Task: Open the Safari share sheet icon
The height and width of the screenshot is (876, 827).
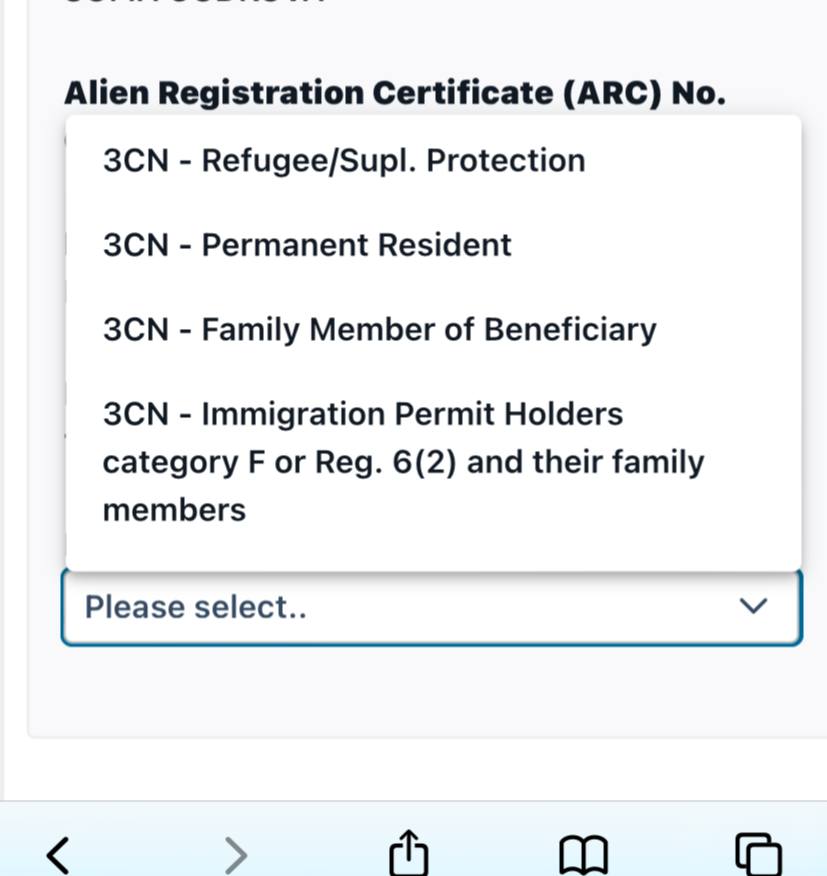Action: (408, 855)
